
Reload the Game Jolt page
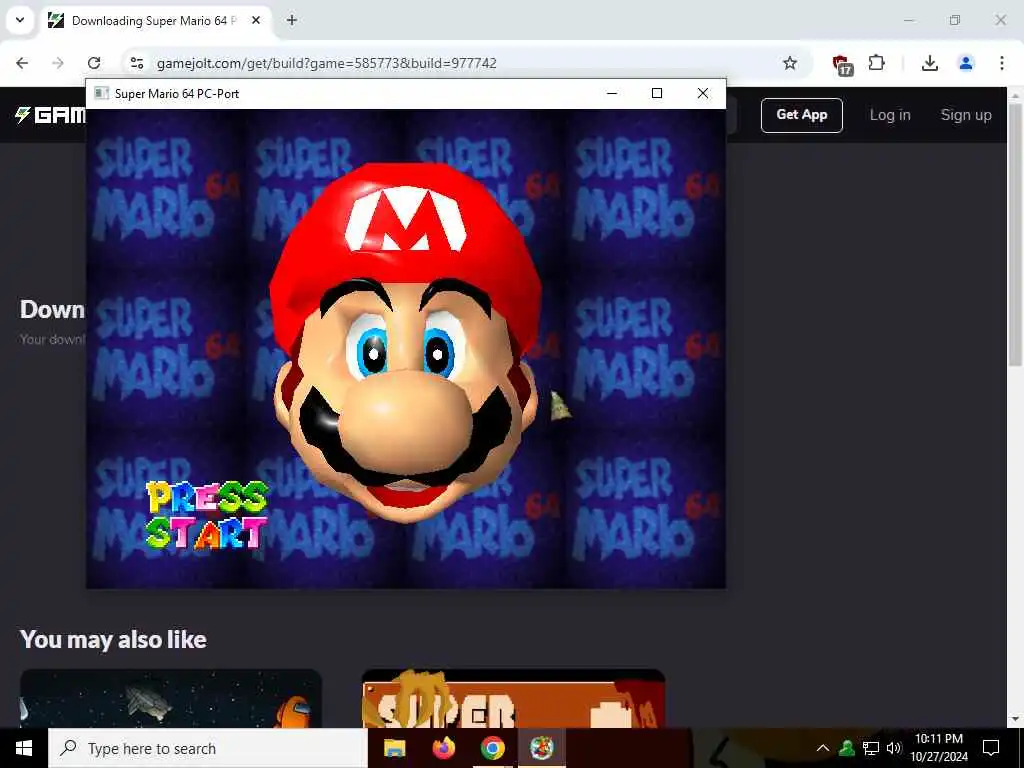tap(94, 63)
